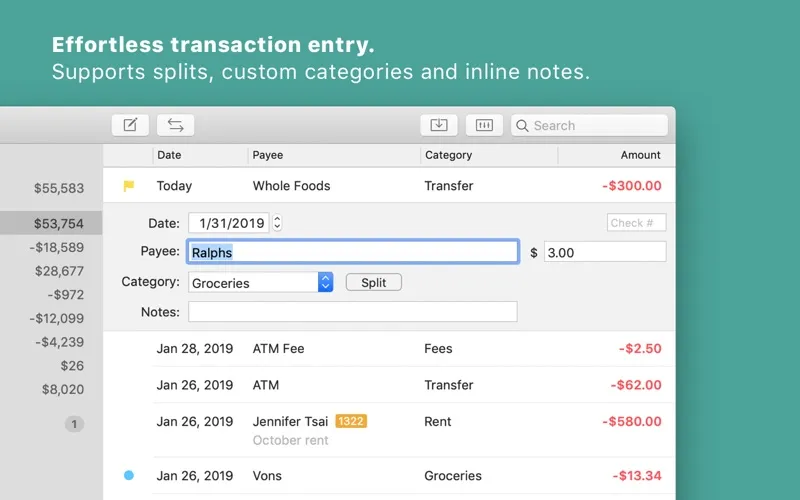Click the import download toolbar icon
Image resolution: width=800 pixels, height=500 pixels.
coord(439,125)
